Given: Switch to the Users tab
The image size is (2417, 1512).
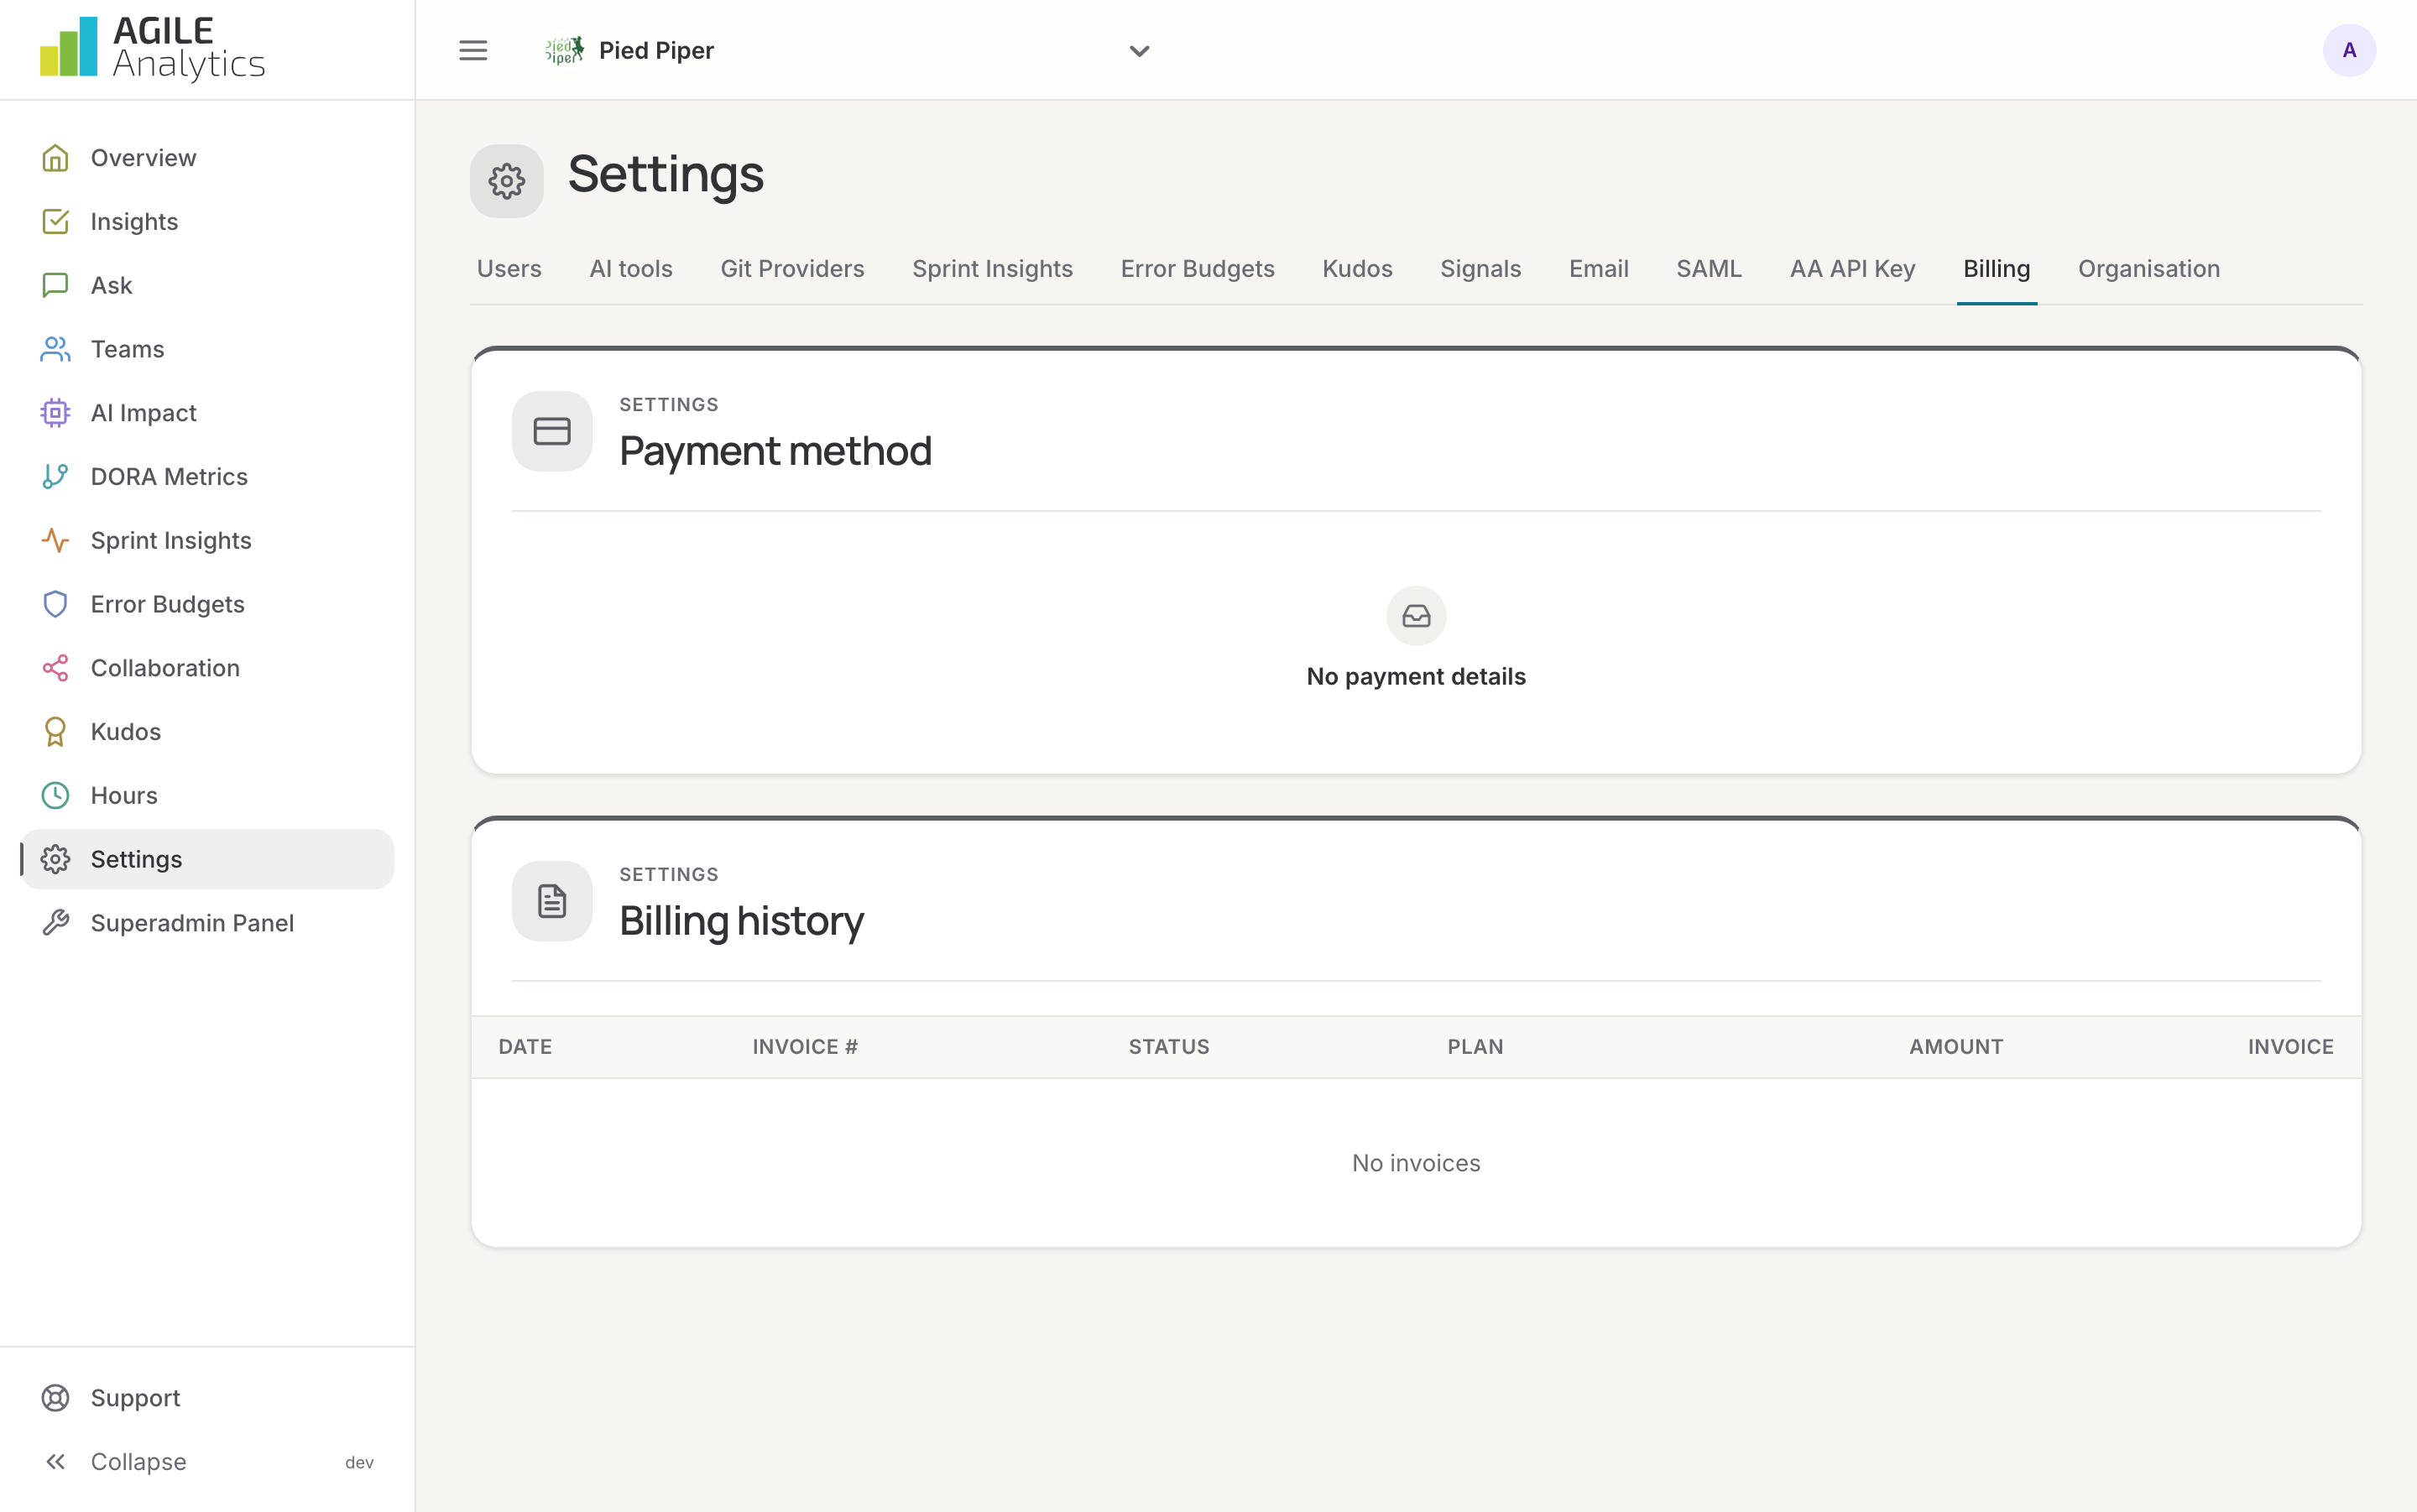Looking at the screenshot, I should point(509,269).
